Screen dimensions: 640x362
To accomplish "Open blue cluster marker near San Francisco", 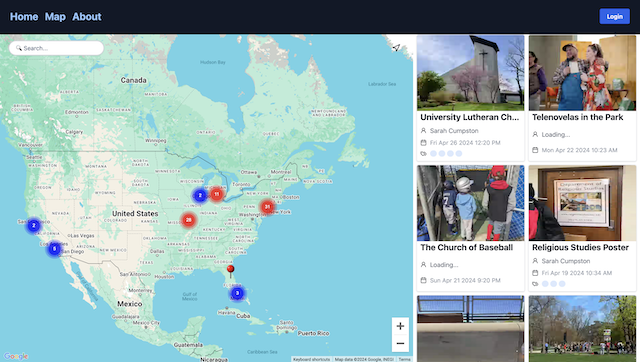I will click(x=34, y=225).
